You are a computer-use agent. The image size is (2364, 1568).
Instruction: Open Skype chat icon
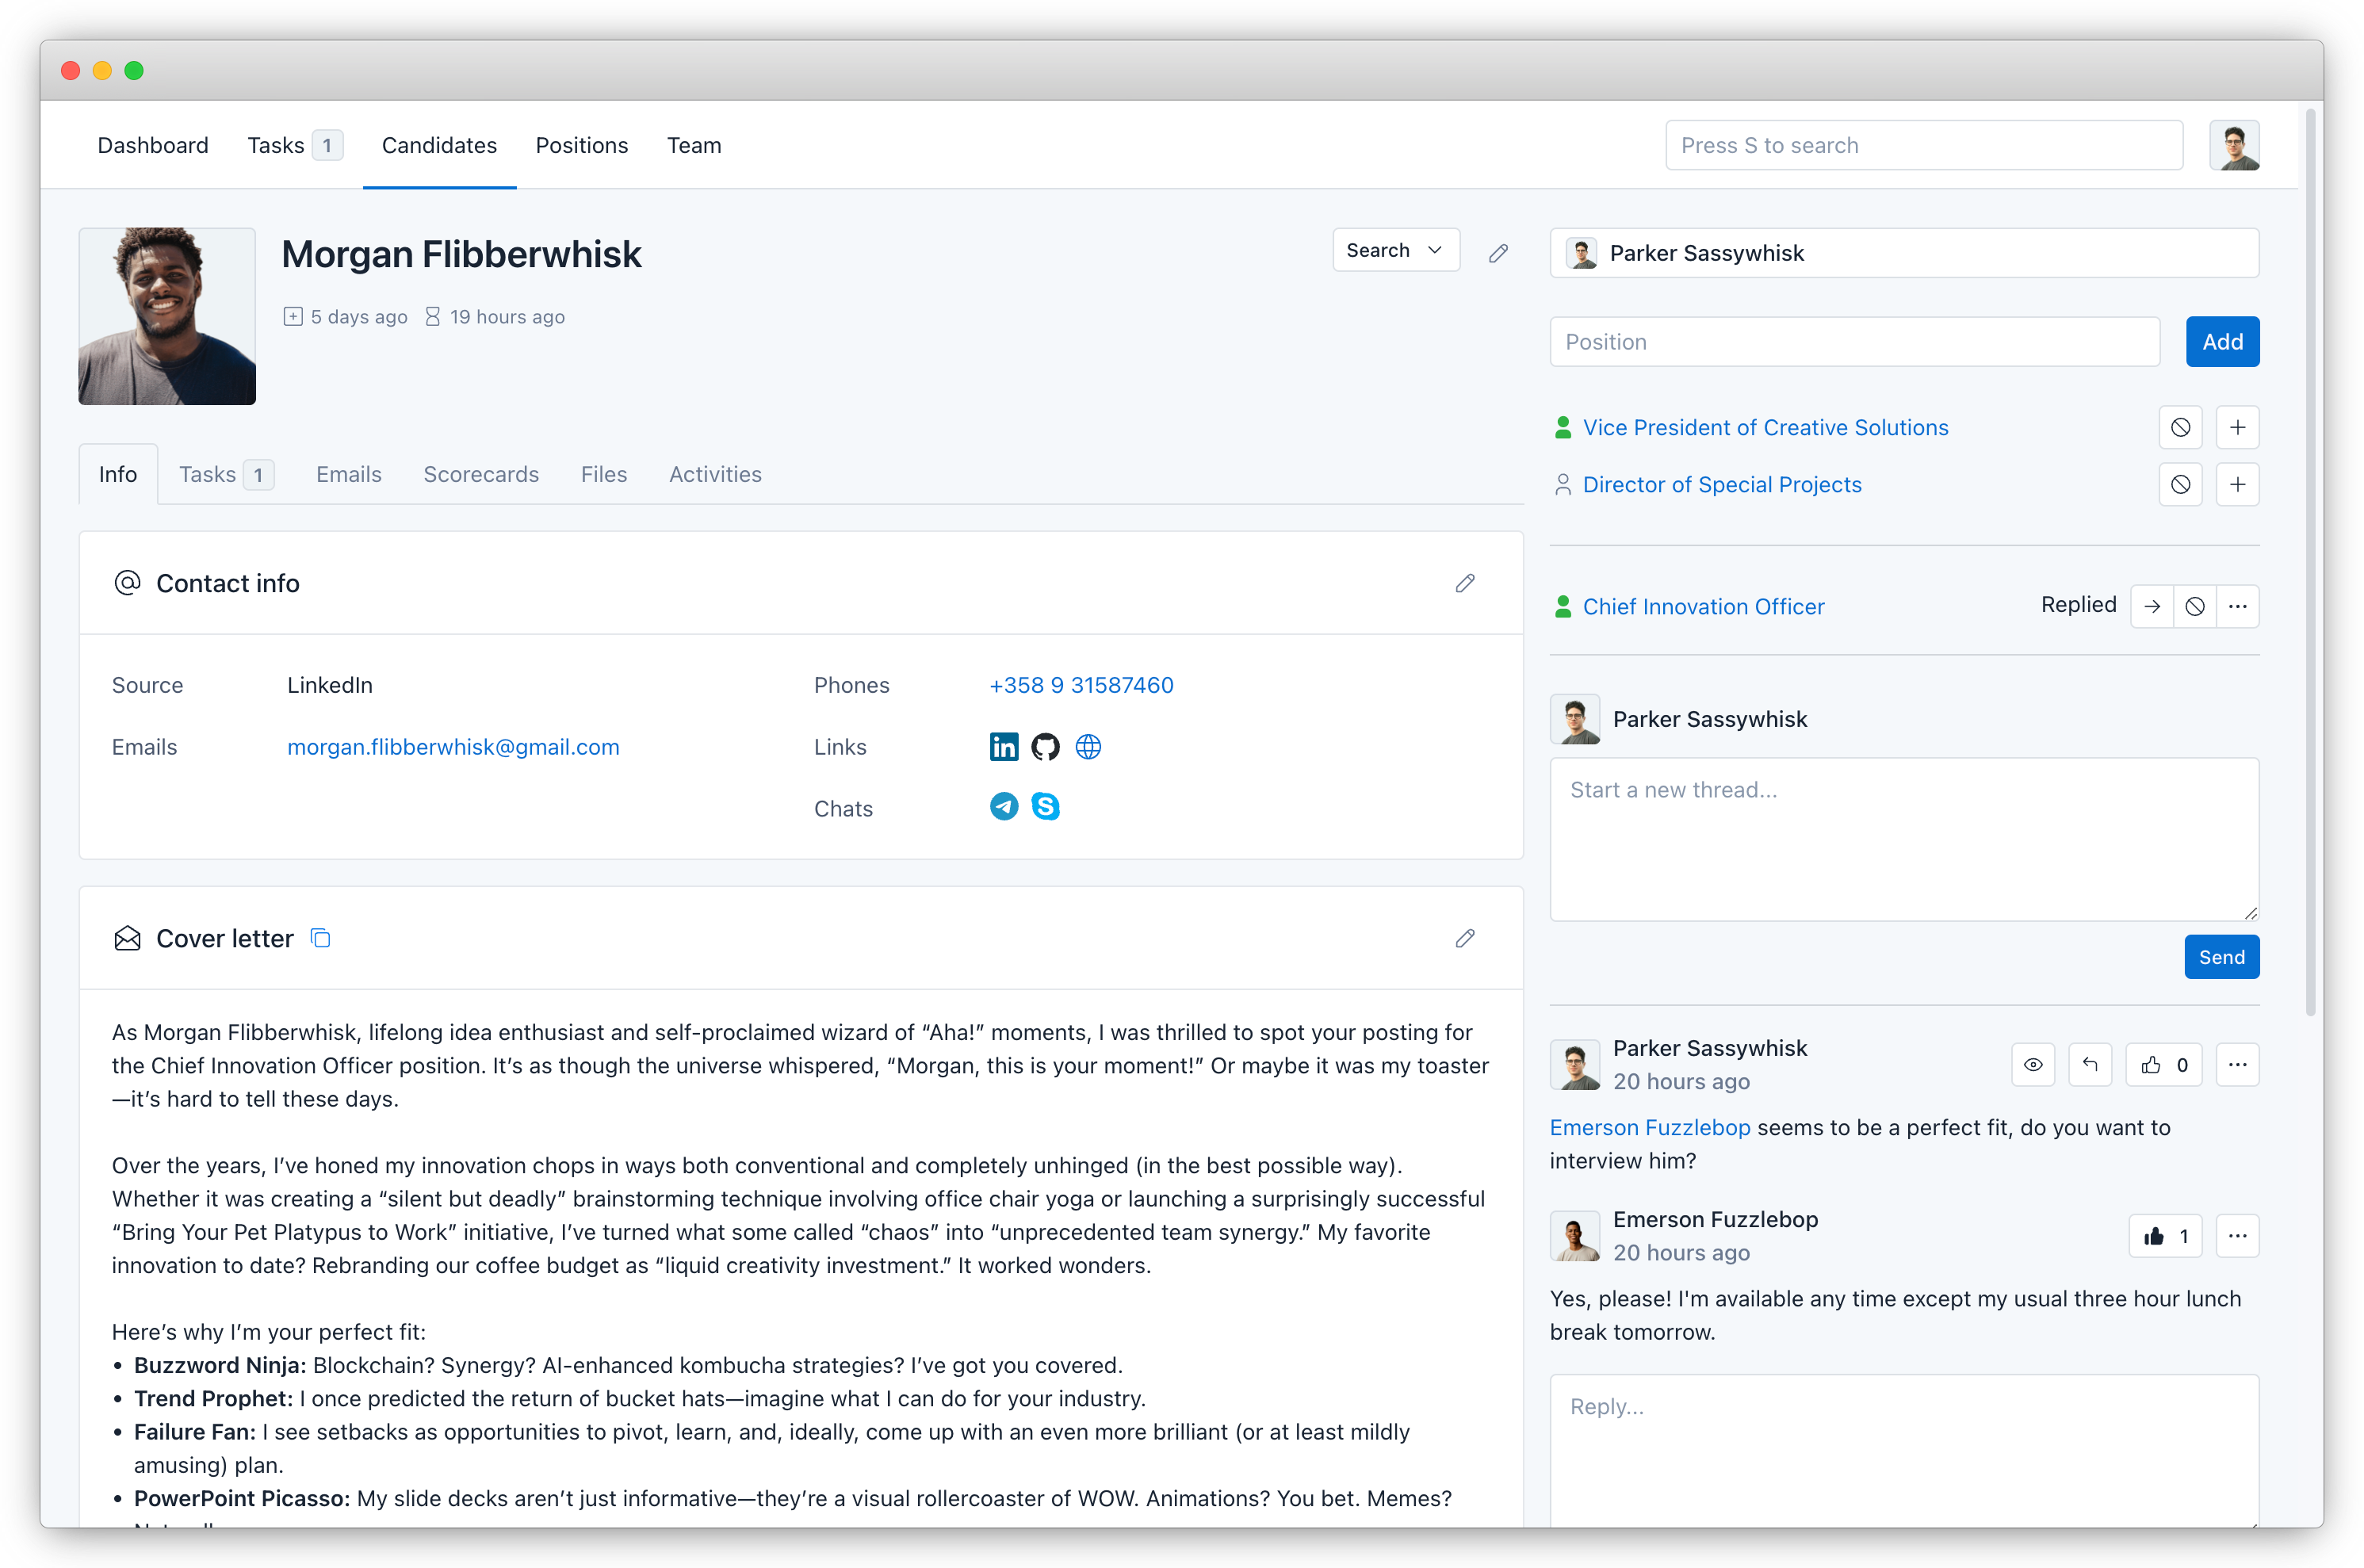tap(1045, 807)
